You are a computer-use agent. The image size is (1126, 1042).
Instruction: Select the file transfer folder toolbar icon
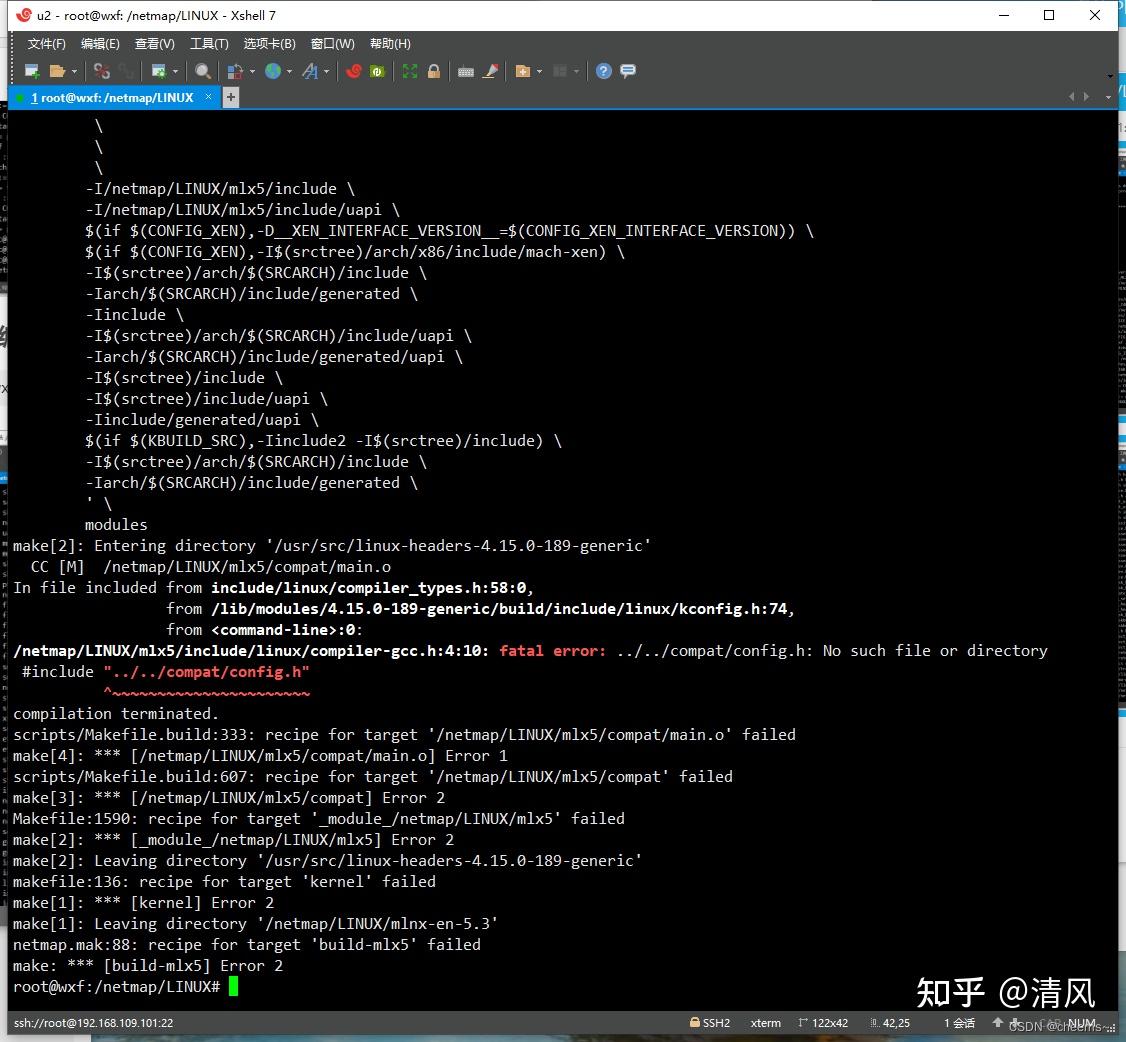524,71
